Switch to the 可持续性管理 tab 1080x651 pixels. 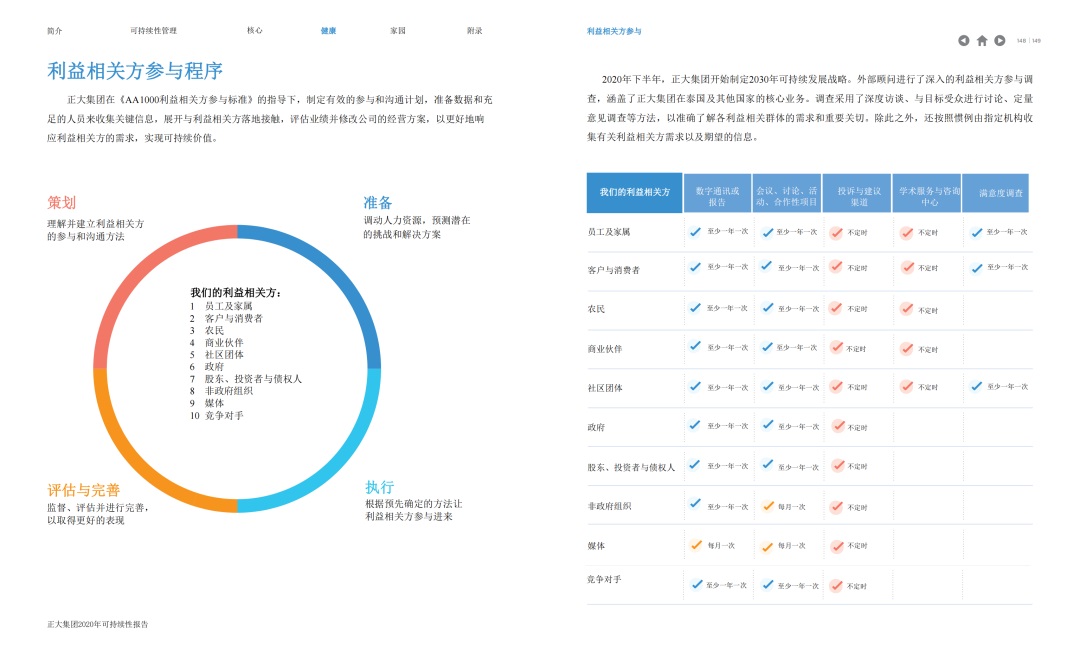click(153, 31)
